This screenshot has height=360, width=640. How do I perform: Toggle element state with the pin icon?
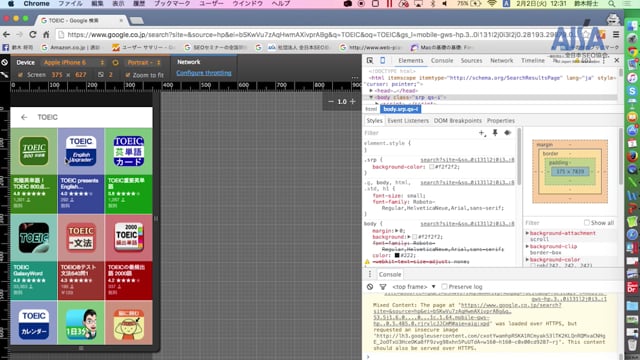[x=495, y=133]
